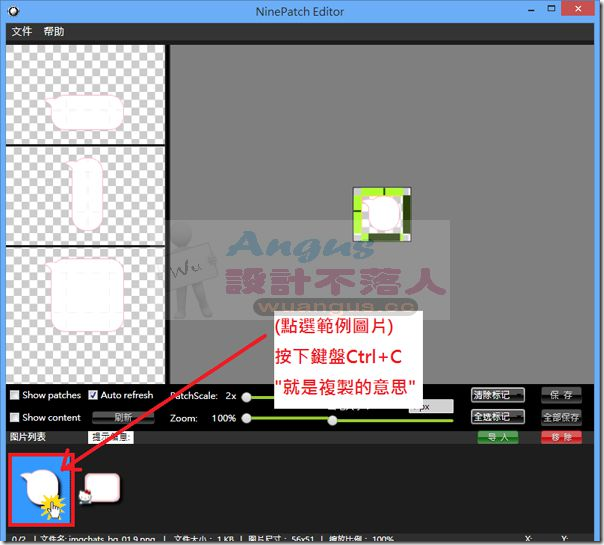Click the Zoom 100% value

tap(224, 418)
